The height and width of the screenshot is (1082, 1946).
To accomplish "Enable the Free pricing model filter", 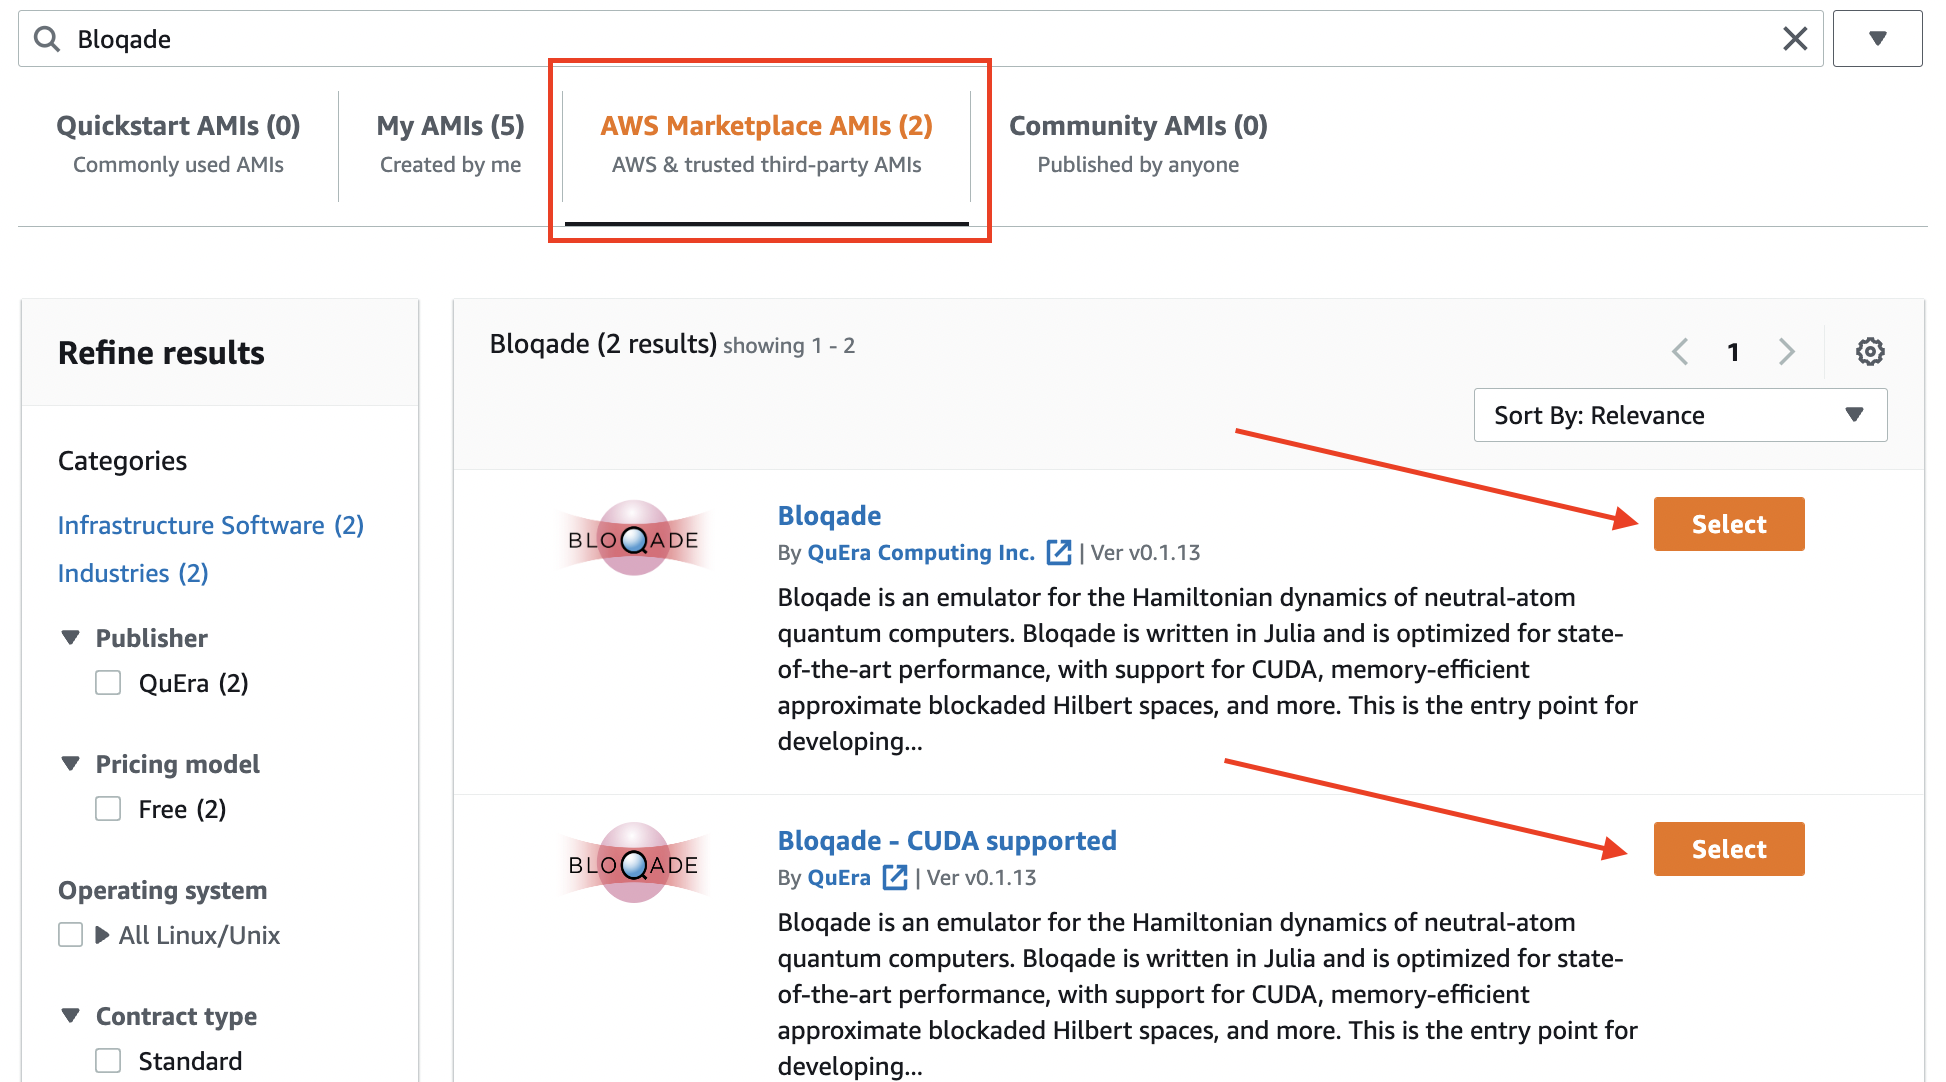I will [108, 809].
